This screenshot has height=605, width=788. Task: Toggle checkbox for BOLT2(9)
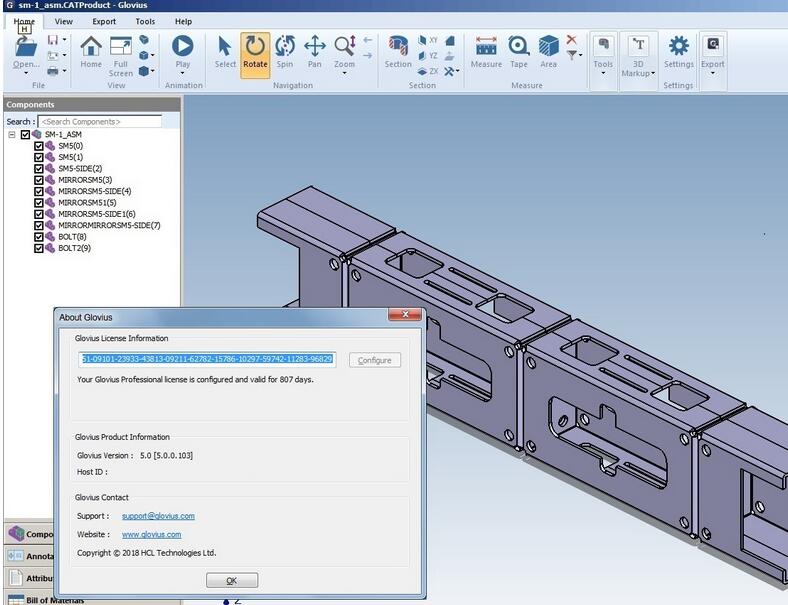(x=39, y=248)
